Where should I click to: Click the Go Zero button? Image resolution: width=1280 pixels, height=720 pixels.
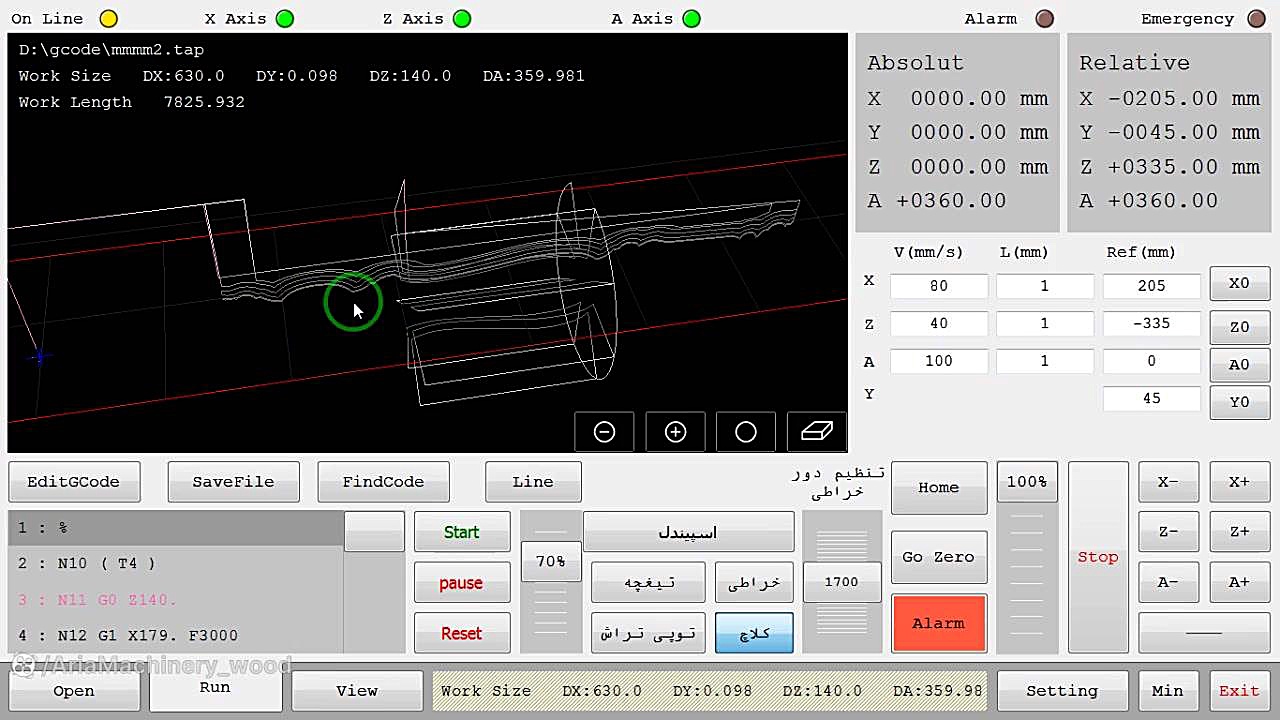tap(939, 557)
